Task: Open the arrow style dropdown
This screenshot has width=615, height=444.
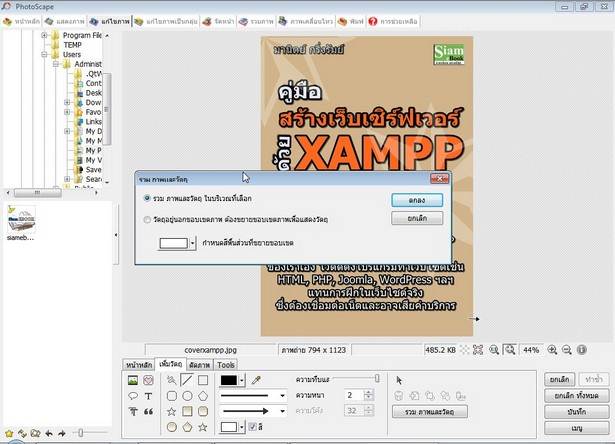Action: click(282, 411)
